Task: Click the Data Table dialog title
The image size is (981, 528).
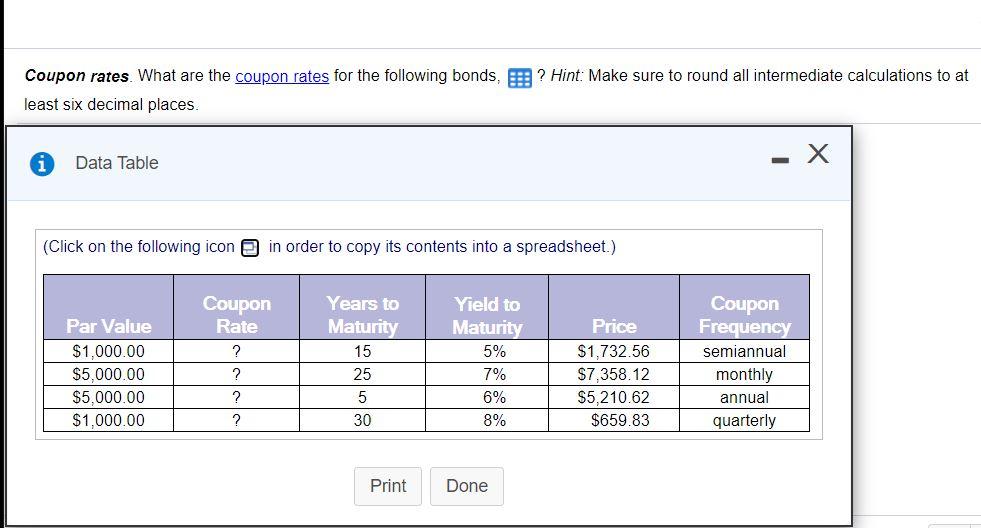Action: pyautogui.click(x=117, y=163)
